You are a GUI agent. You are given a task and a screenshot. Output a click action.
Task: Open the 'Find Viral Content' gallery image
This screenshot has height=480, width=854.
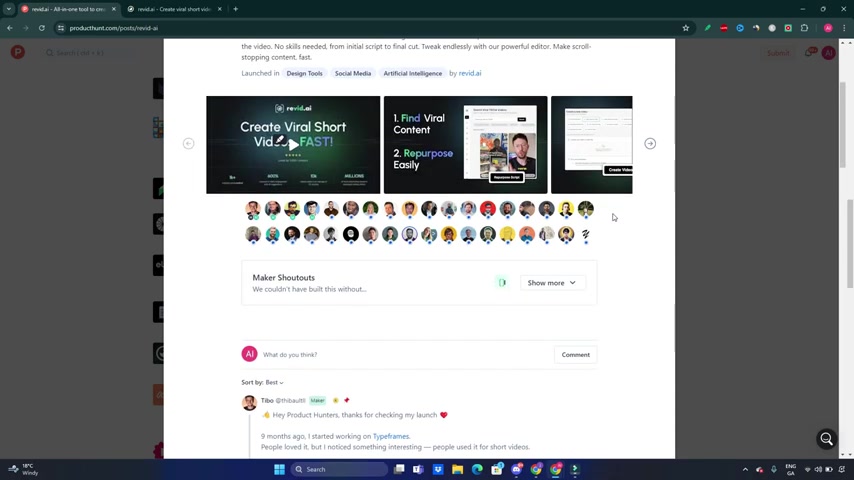465,144
